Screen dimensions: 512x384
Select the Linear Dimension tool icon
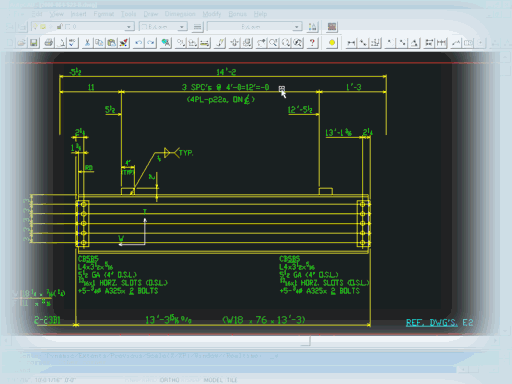351,43
